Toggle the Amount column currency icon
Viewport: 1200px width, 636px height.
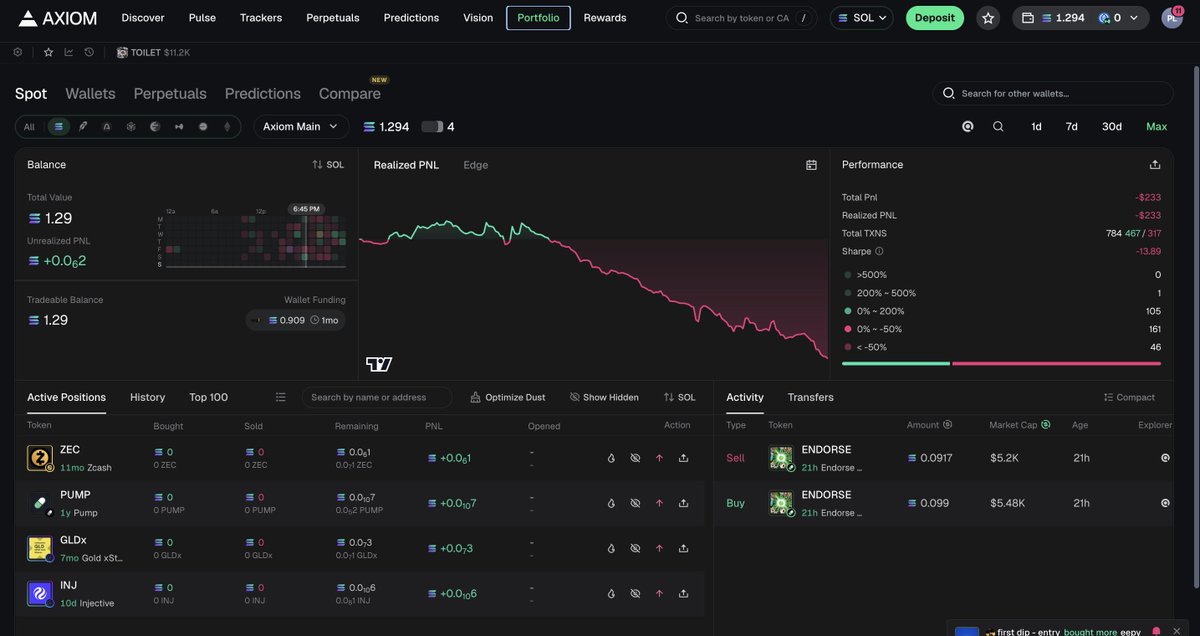(x=948, y=425)
